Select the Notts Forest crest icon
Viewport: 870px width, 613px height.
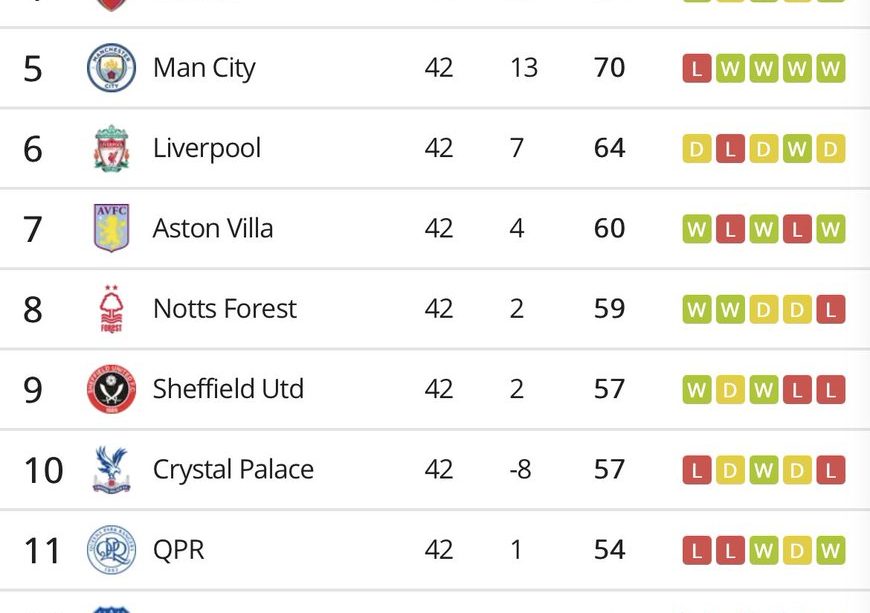coord(111,309)
